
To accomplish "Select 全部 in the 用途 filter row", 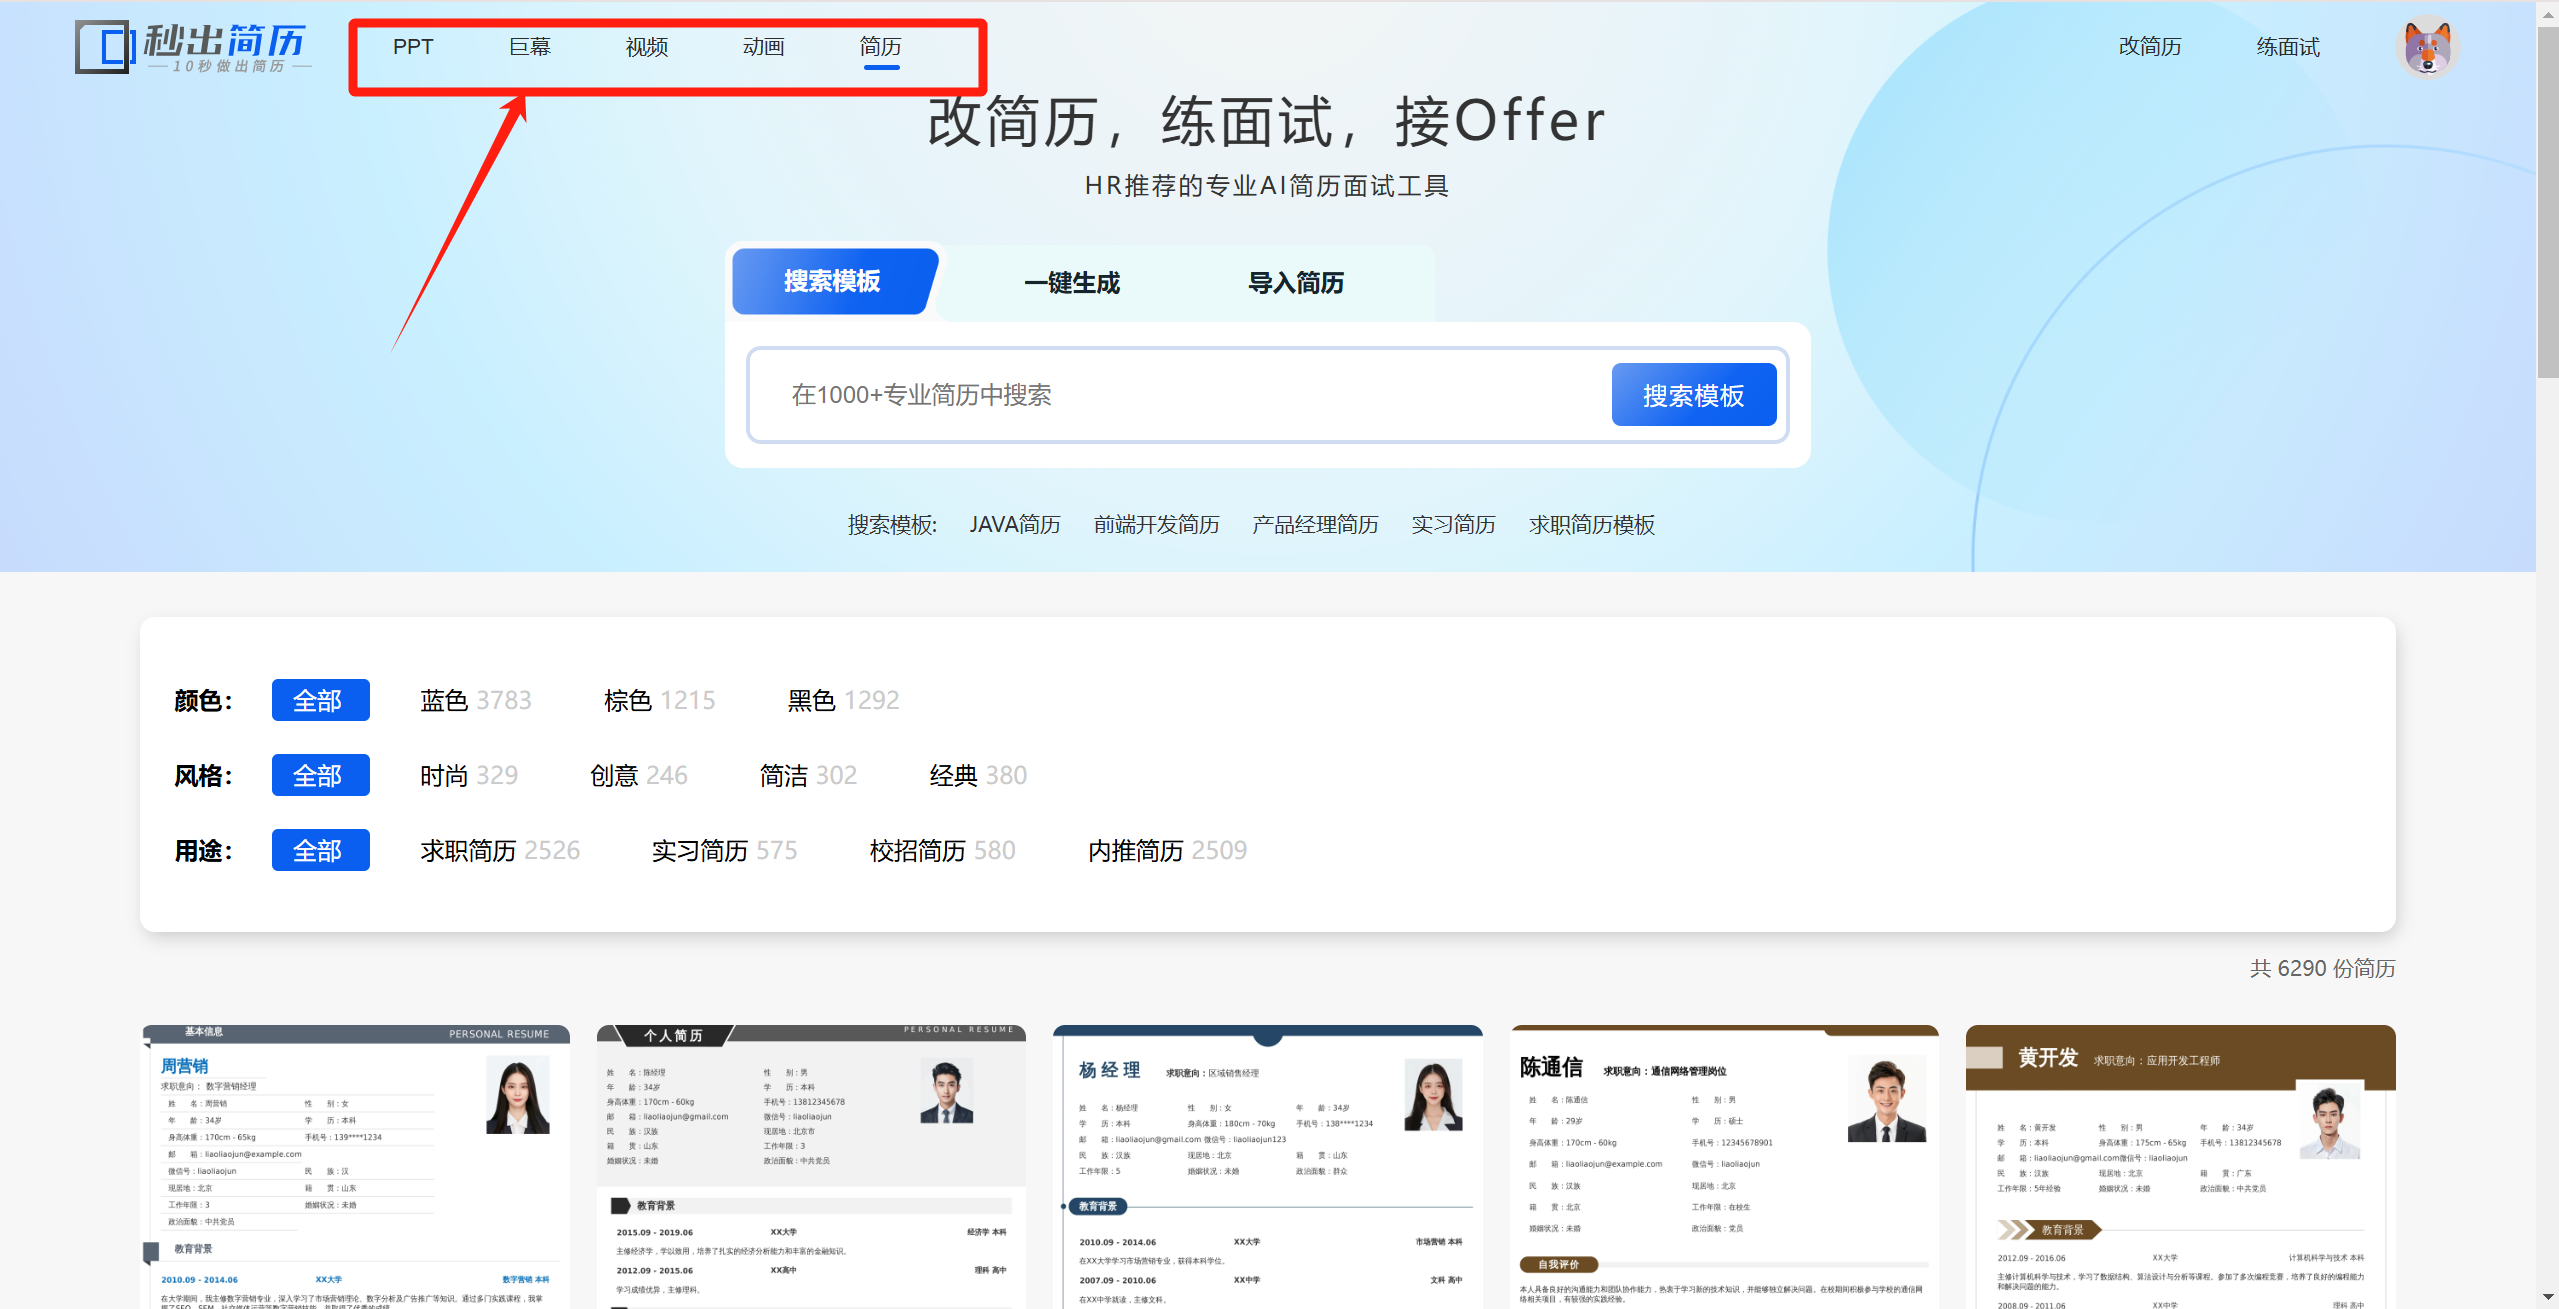I will (320, 850).
